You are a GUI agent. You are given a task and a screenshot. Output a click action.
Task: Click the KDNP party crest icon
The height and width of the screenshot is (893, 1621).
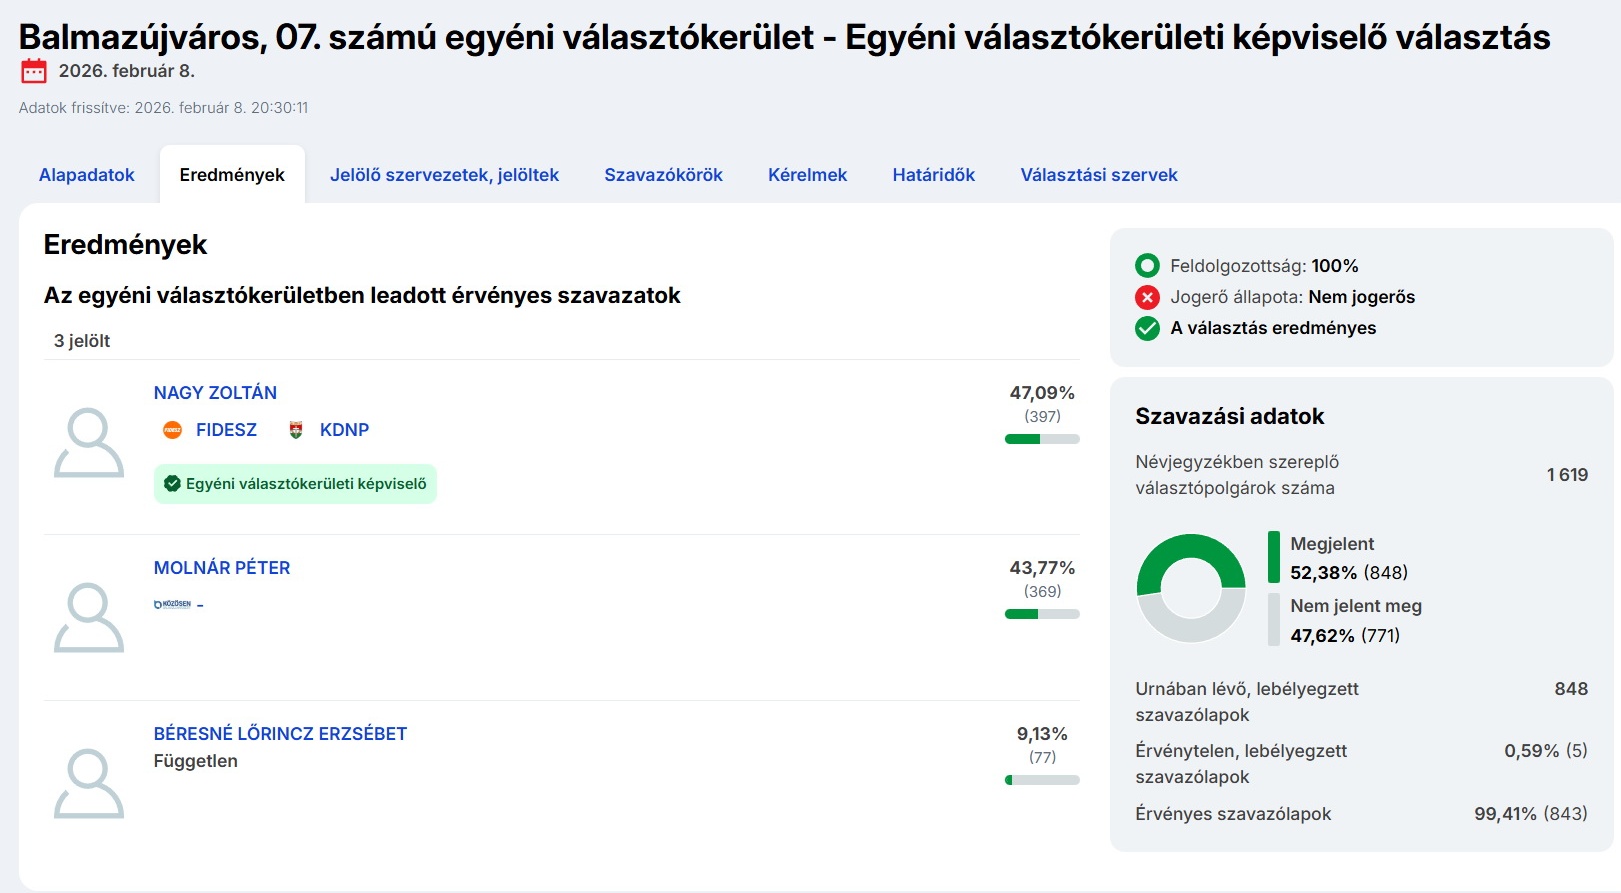pos(296,430)
